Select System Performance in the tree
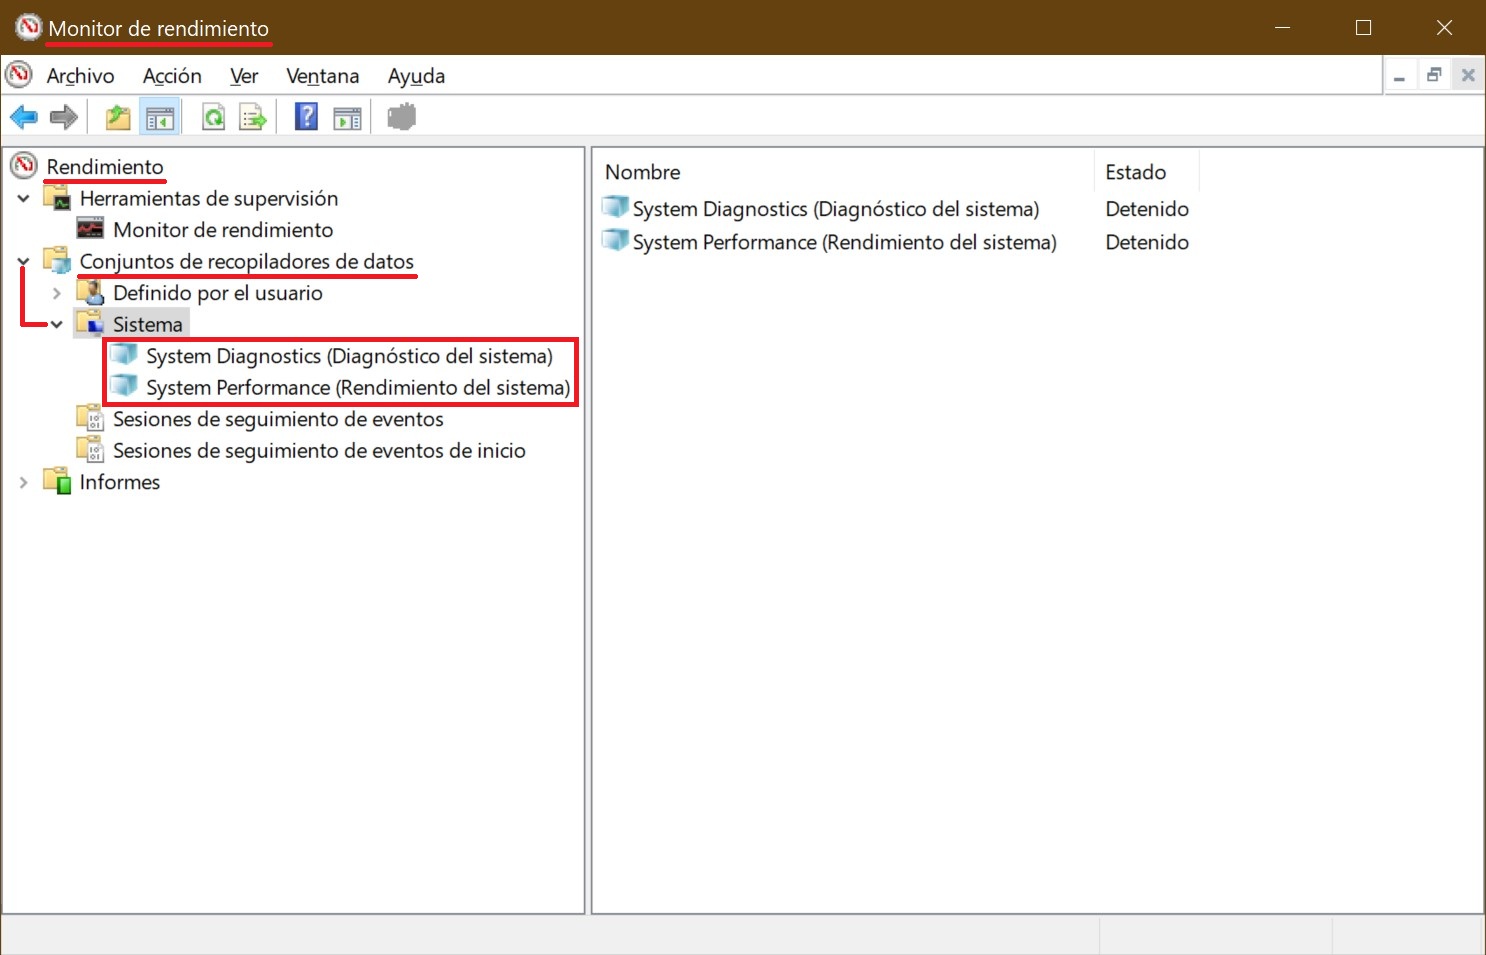The width and height of the screenshot is (1486, 955). pyautogui.click(x=358, y=387)
